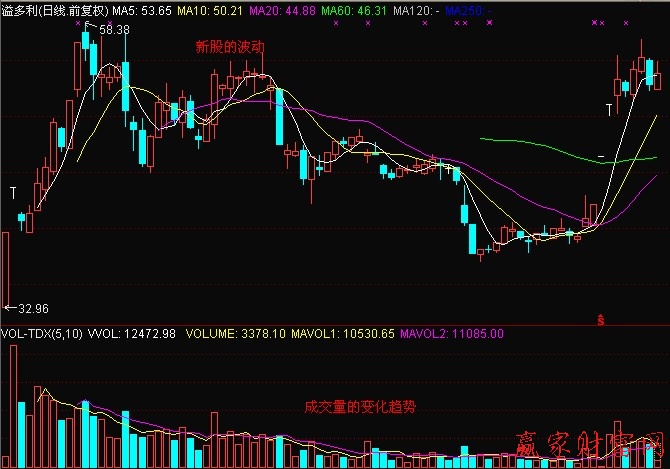Click the 58.38 high price marker
The width and height of the screenshot is (670, 469).
(x=114, y=30)
